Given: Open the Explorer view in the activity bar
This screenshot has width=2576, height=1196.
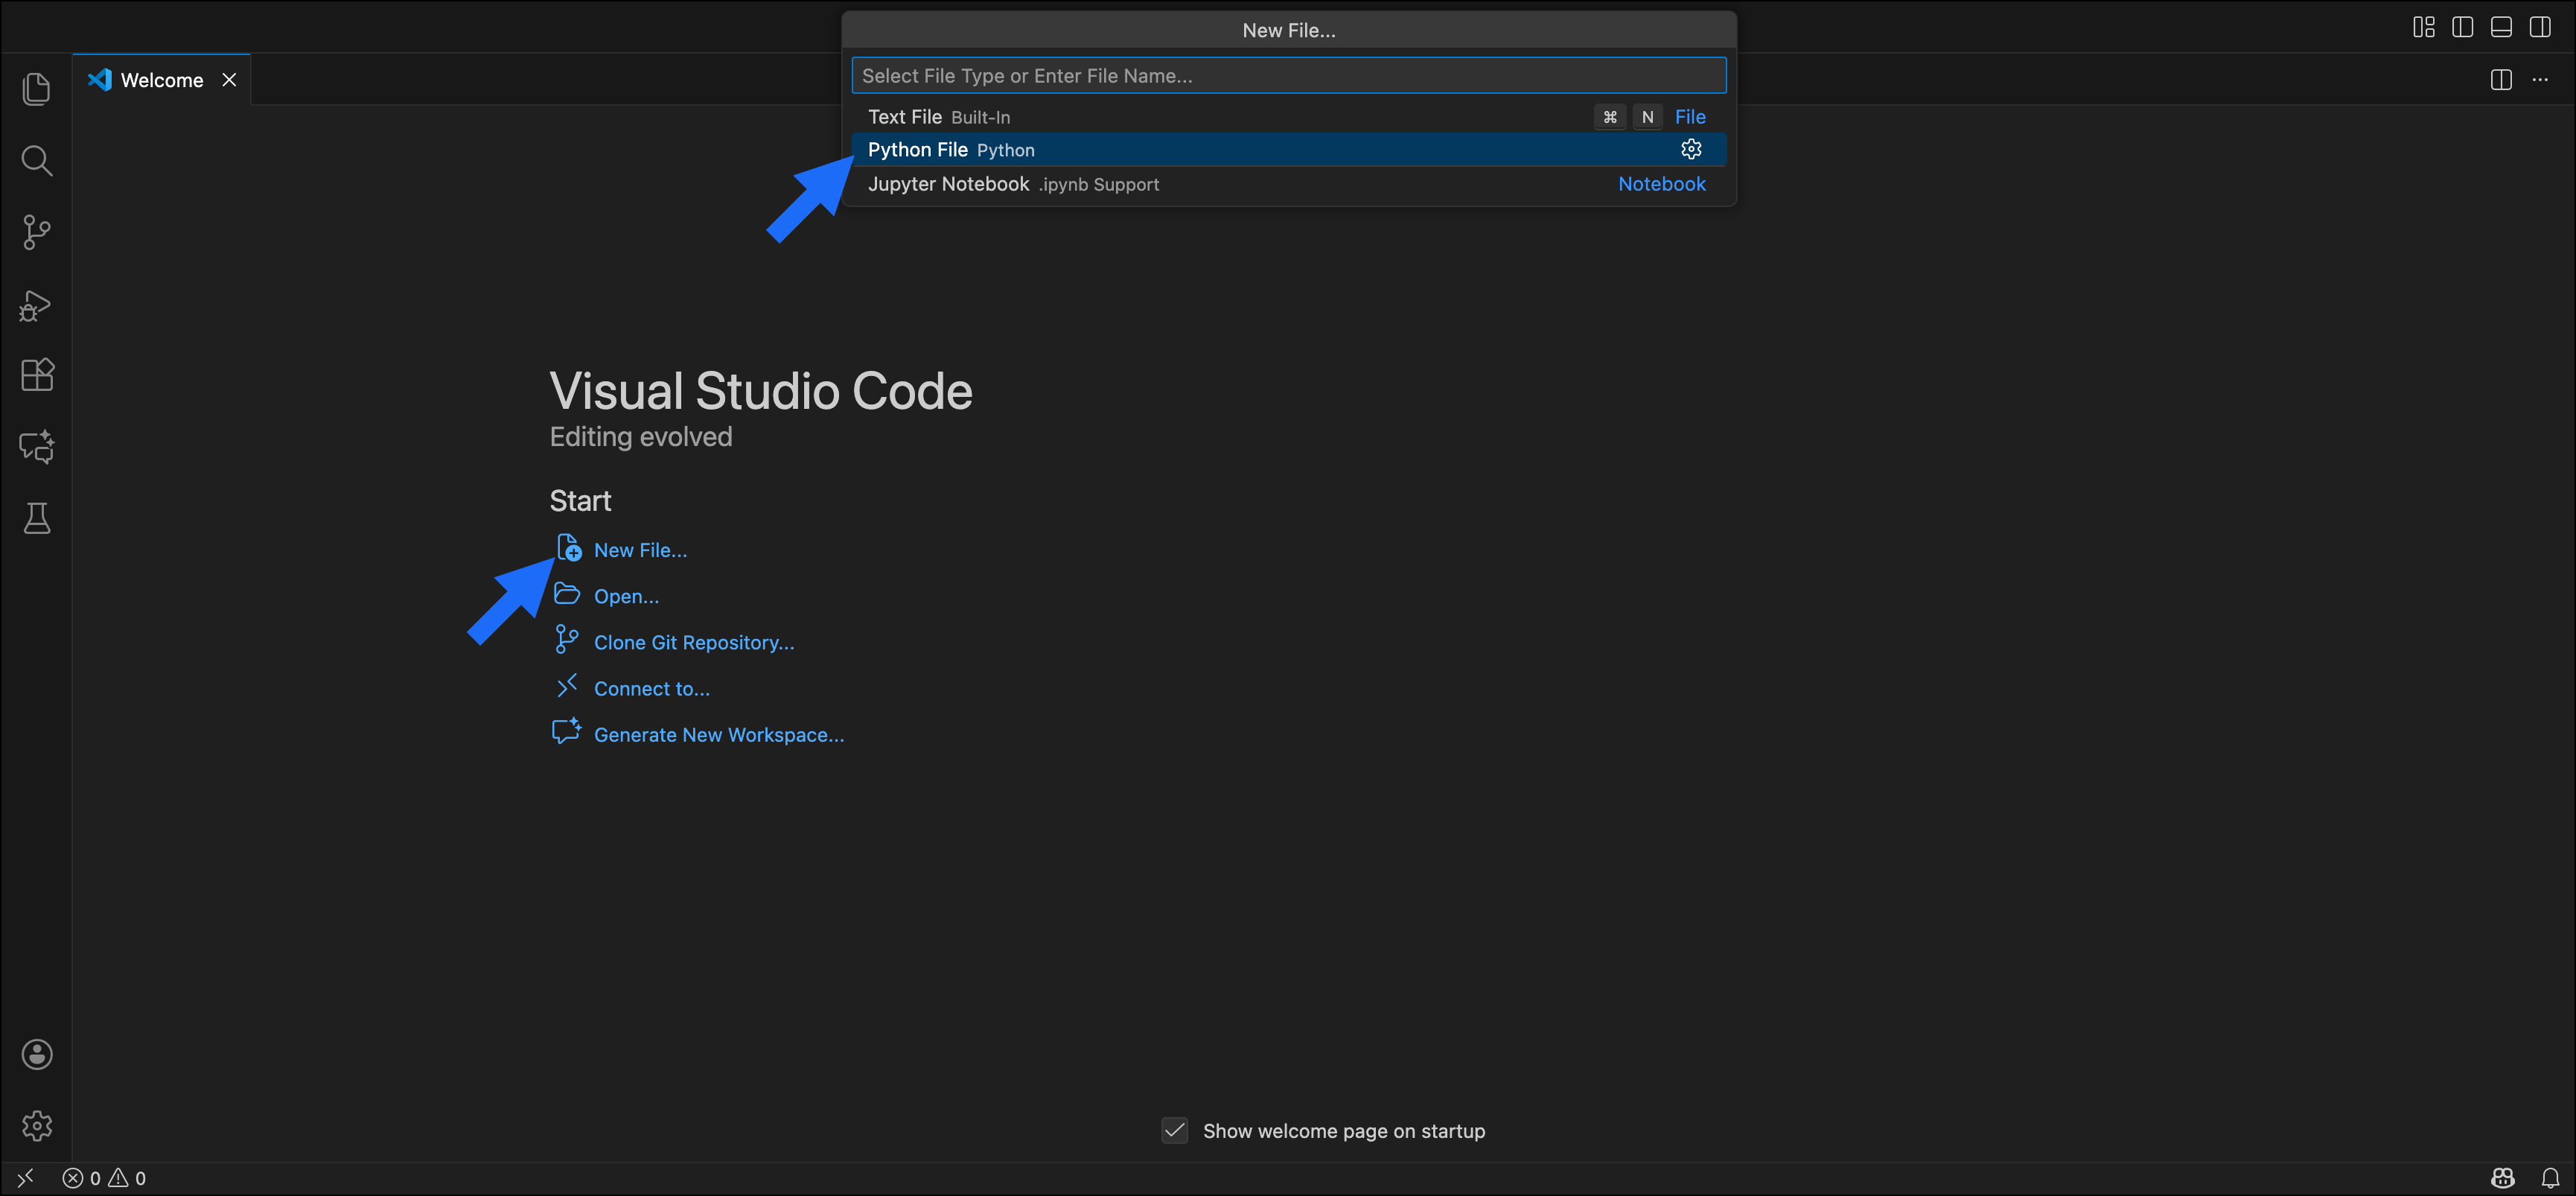Looking at the screenshot, I should [x=36, y=89].
